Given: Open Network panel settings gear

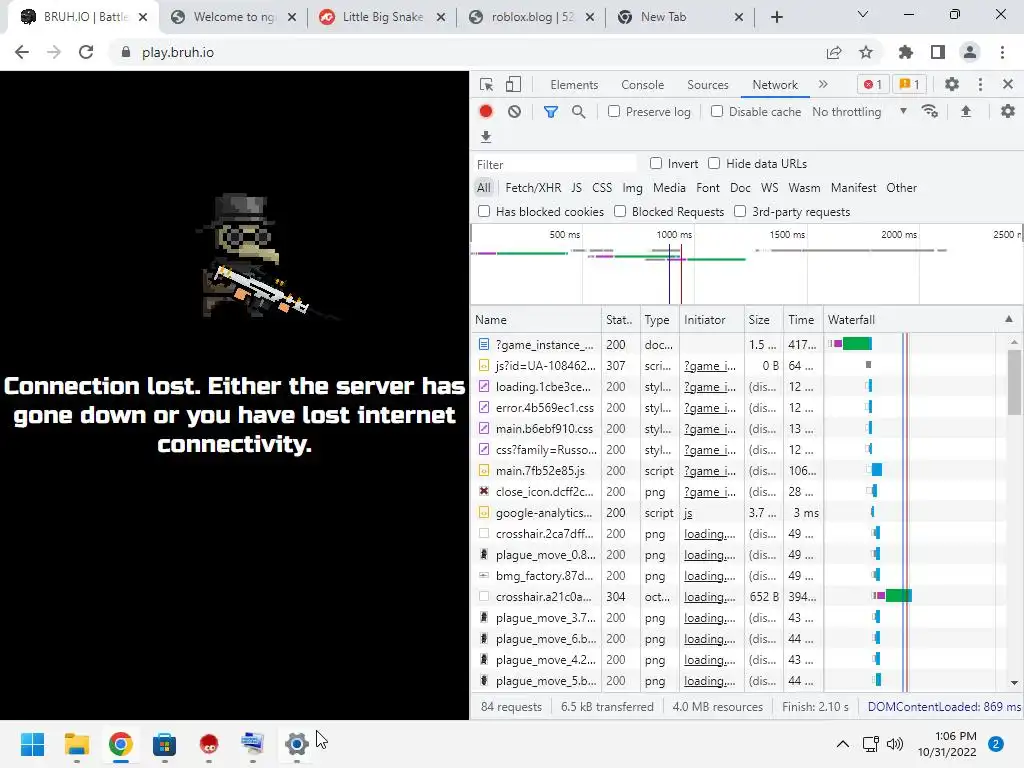Looking at the screenshot, I should tap(1008, 112).
